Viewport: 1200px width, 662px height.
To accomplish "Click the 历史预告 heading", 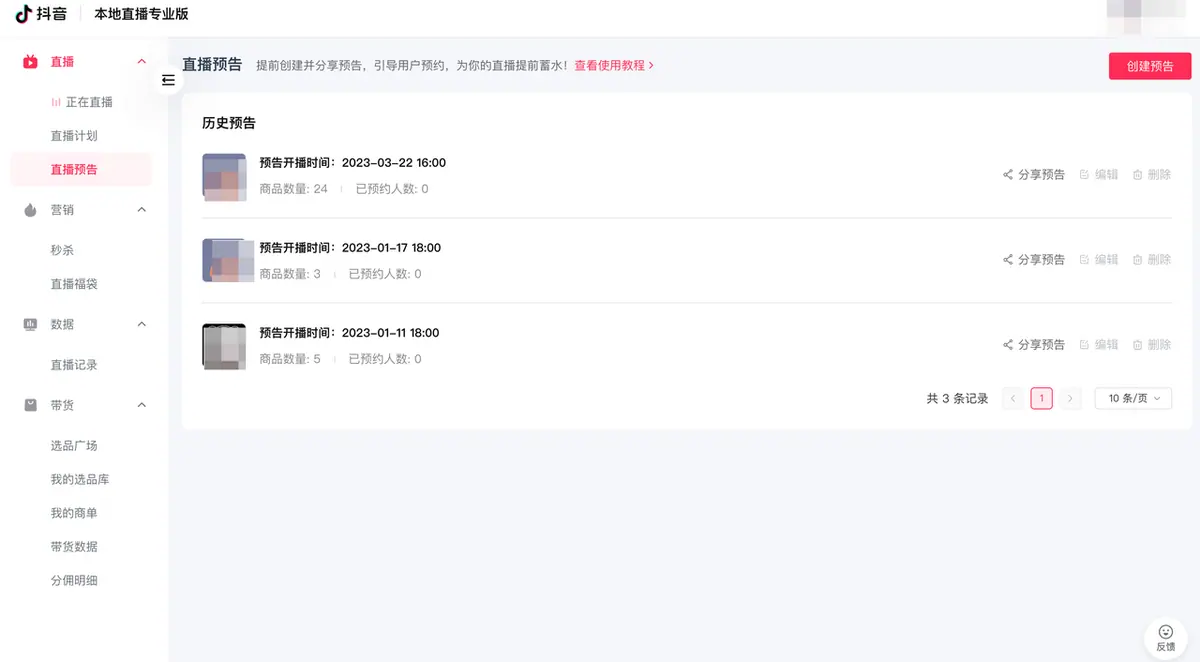I will click(229, 123).
